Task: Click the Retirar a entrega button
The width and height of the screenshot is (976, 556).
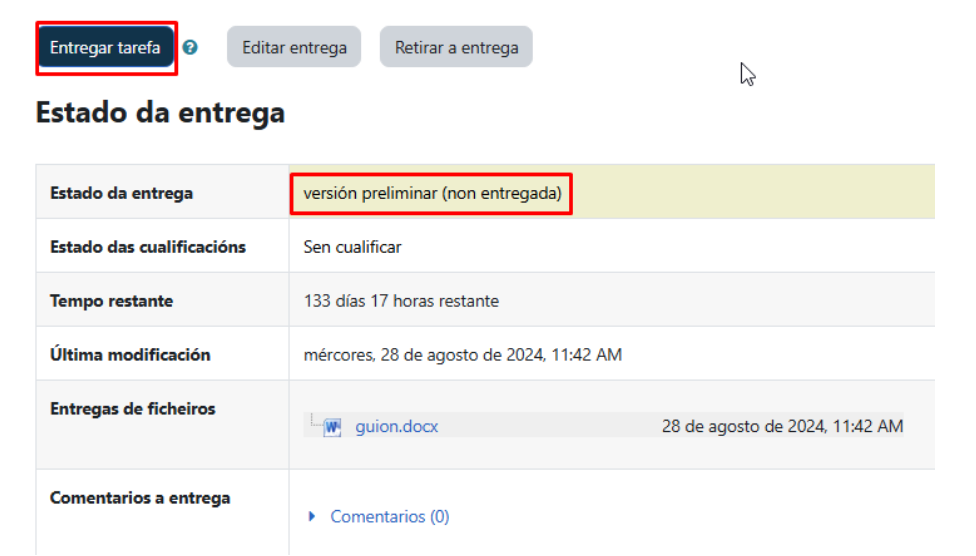Action: (x=456, y=48)
